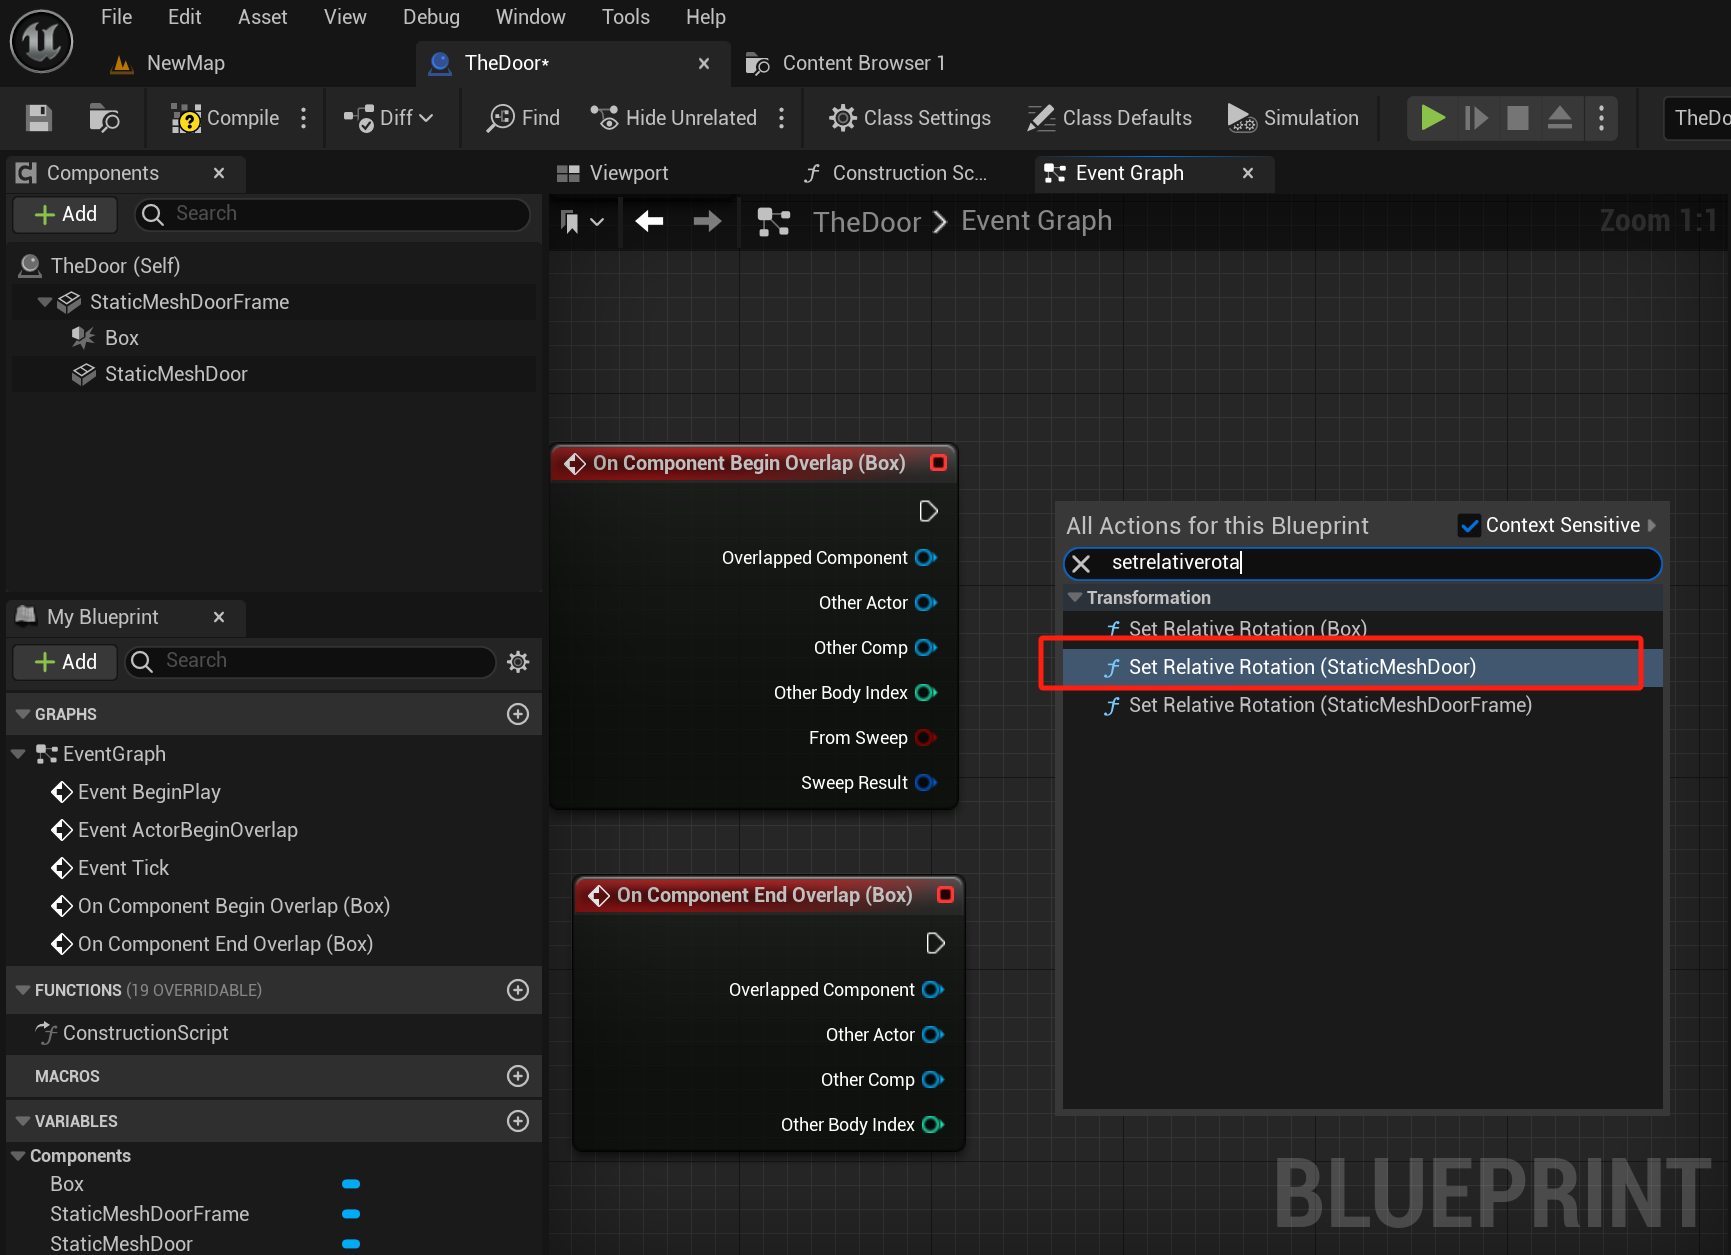Click the Save floppy disk icon

[39, 118]
